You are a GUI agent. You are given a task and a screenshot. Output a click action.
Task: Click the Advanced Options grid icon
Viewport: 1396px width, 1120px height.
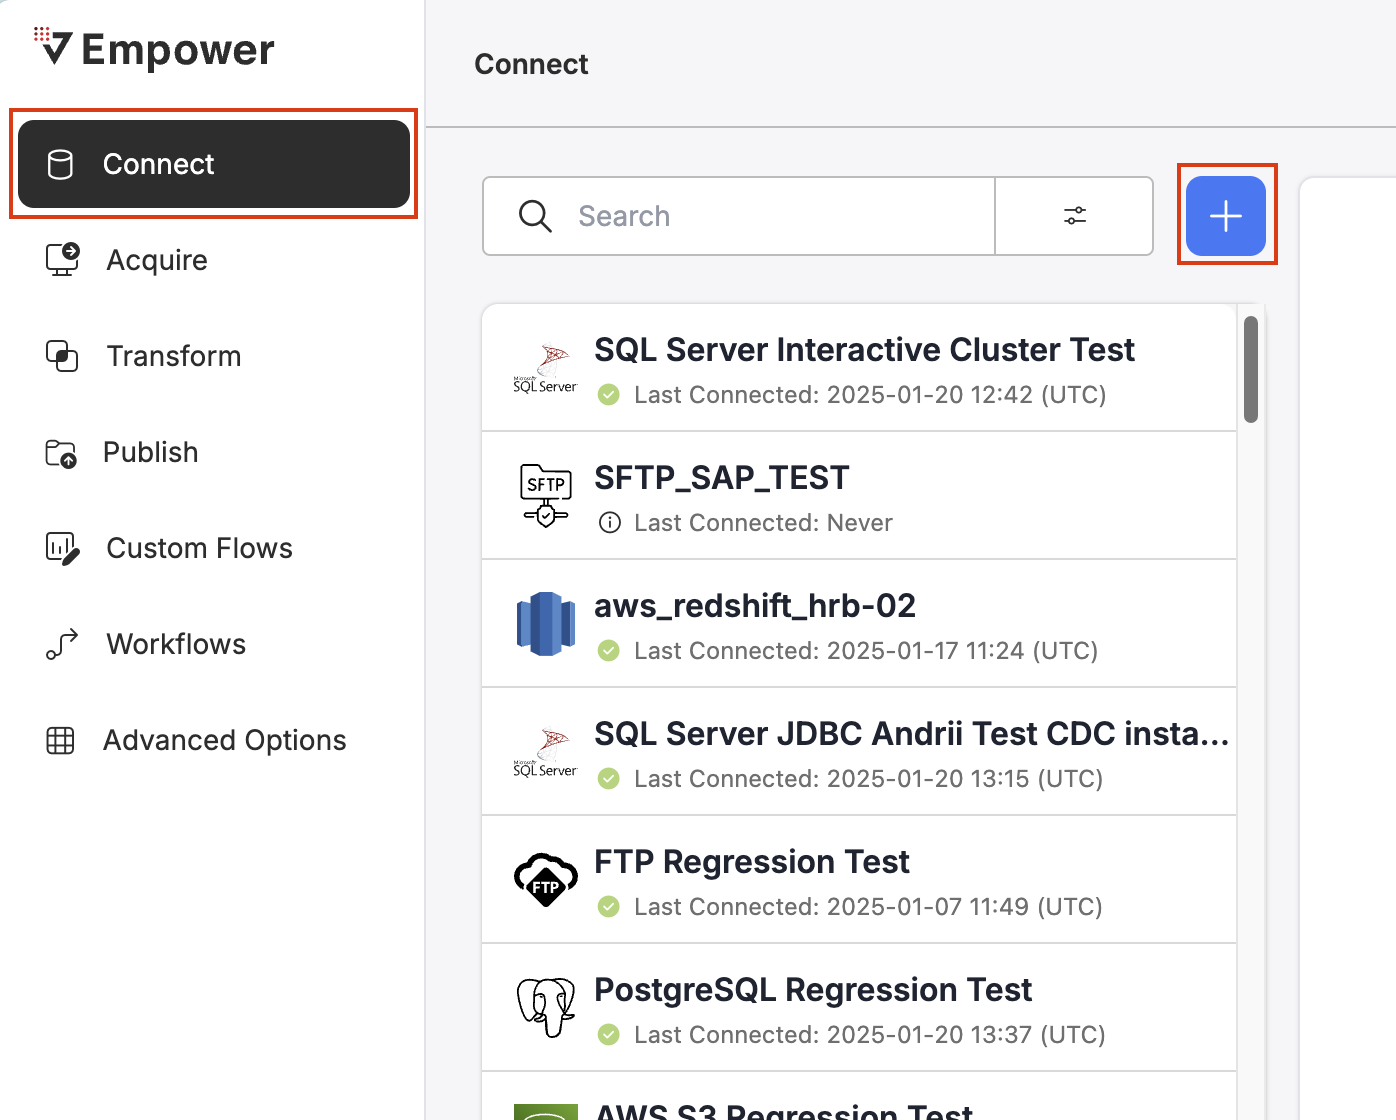coord(60,740)
